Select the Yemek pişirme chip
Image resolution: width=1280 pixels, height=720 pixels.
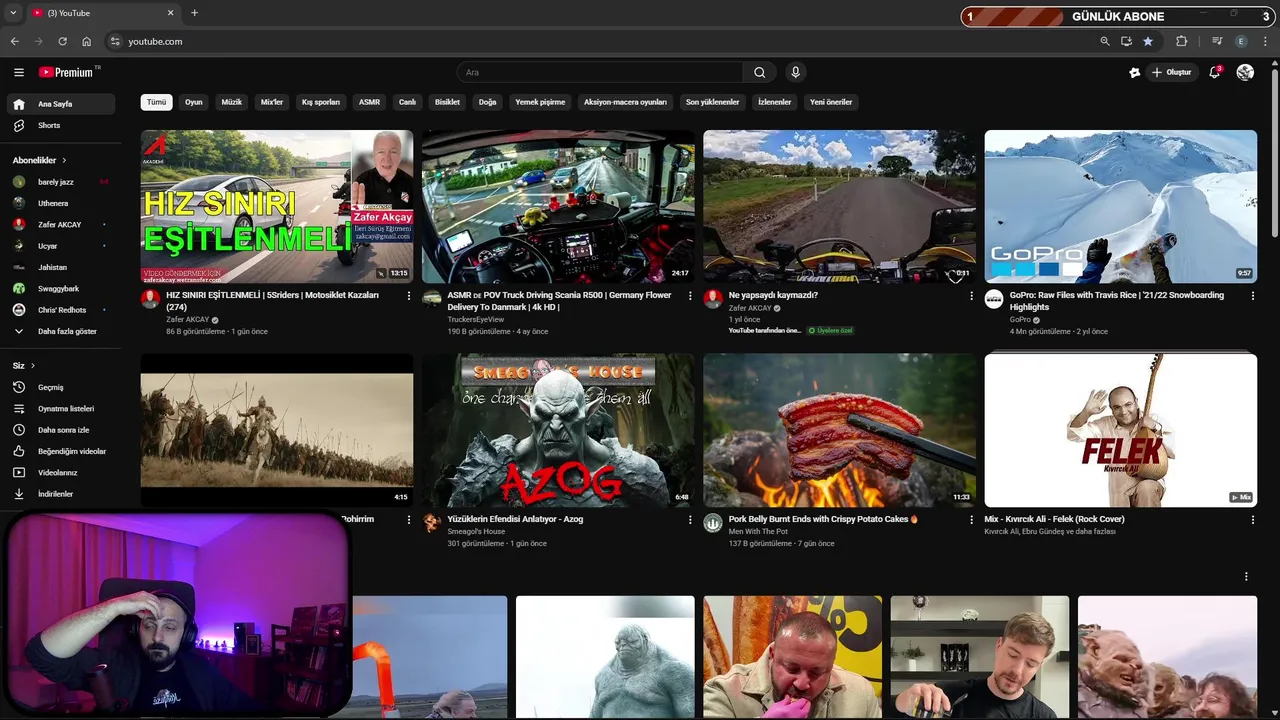point(540,102)
